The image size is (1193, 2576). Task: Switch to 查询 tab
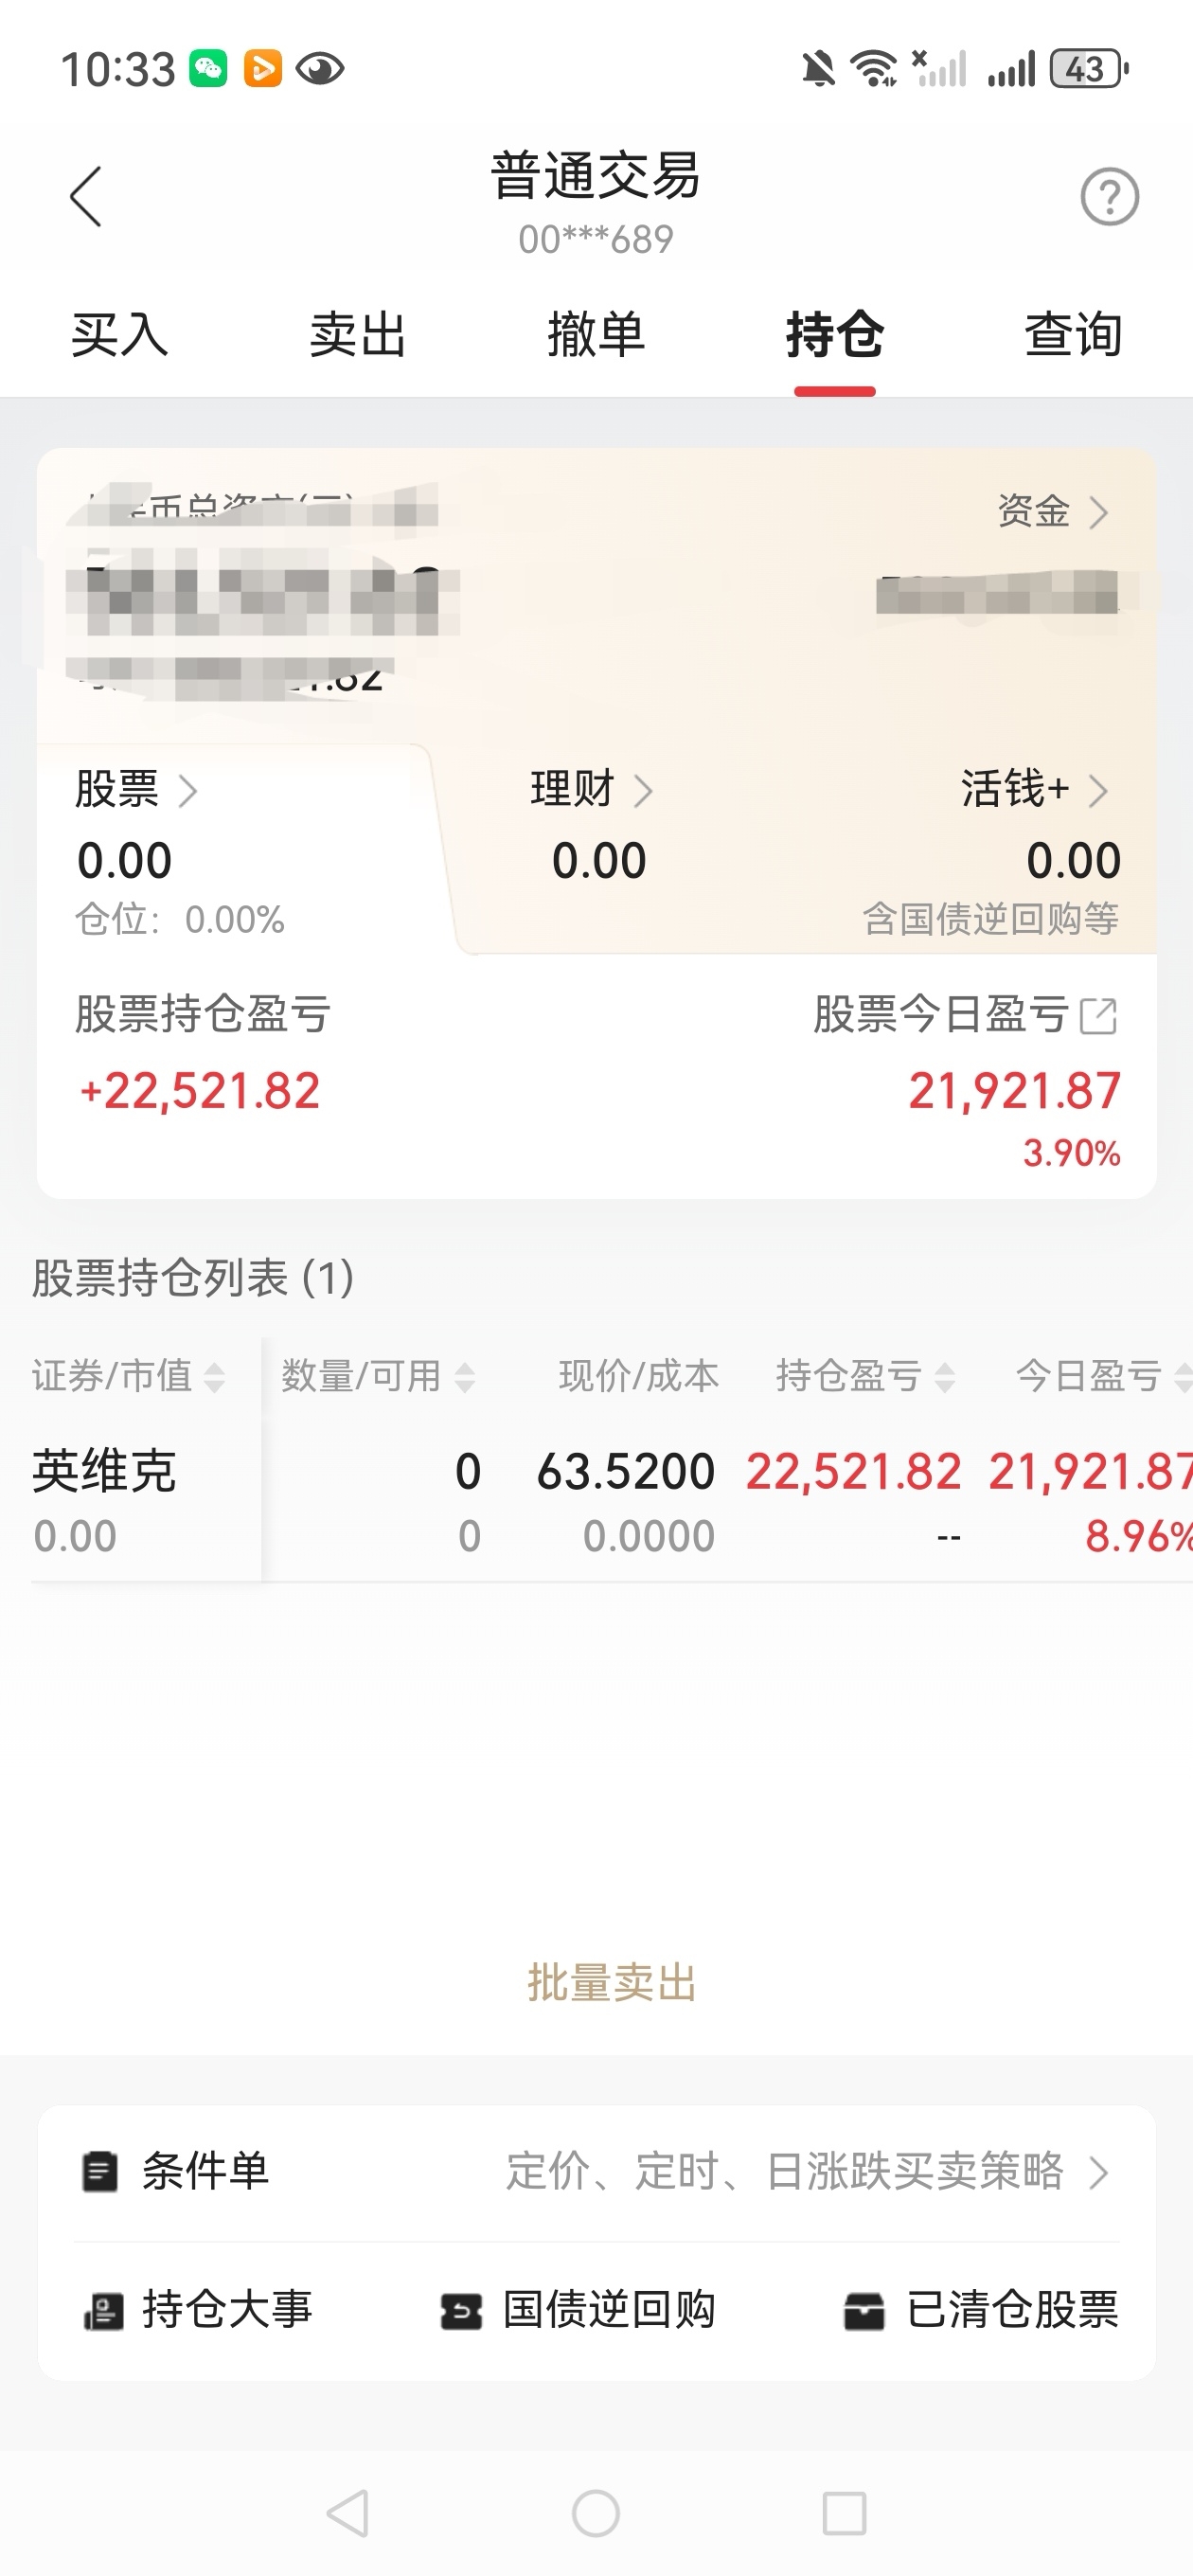tap(1073, 334)
